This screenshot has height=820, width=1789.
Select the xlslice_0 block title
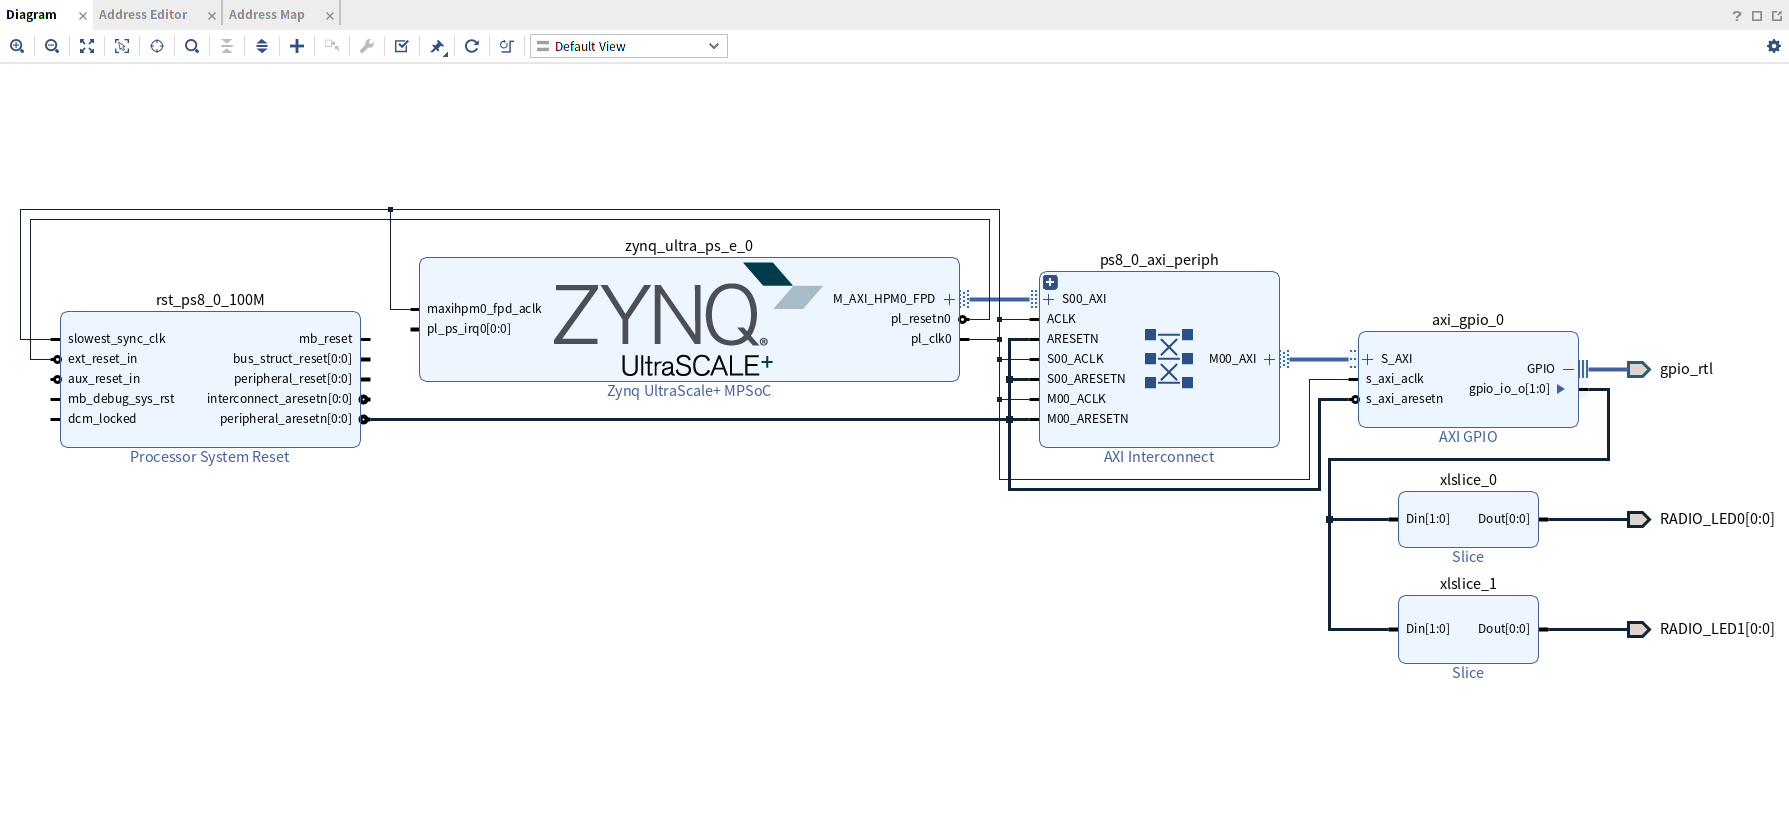coord(1468,480)
